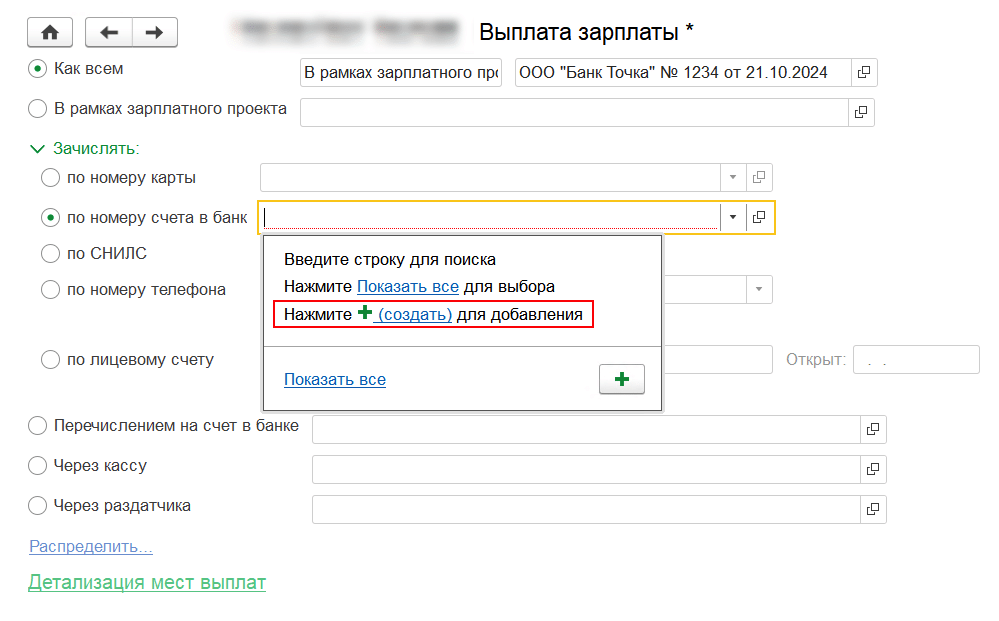
Task: Open dropdown arrow of account number field
Action: point(732,217)
